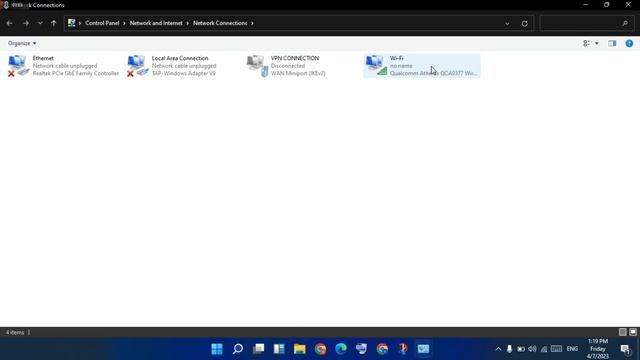
Task: Click the search box in Network Connections
Action: coord(587,23)
